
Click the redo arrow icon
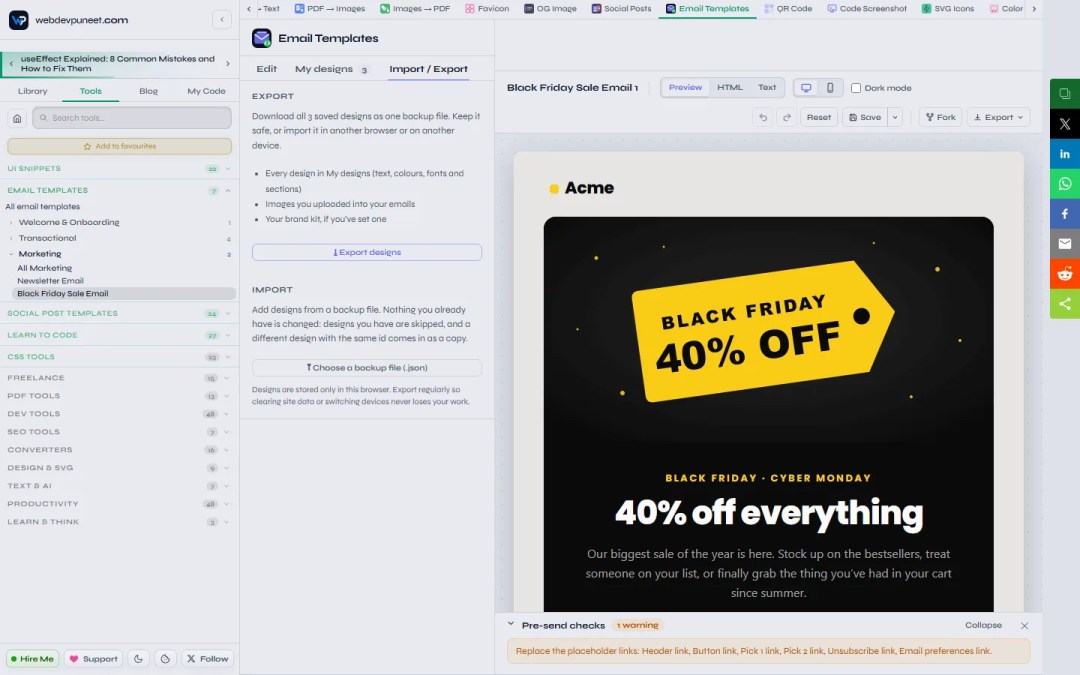pos(787,117)
